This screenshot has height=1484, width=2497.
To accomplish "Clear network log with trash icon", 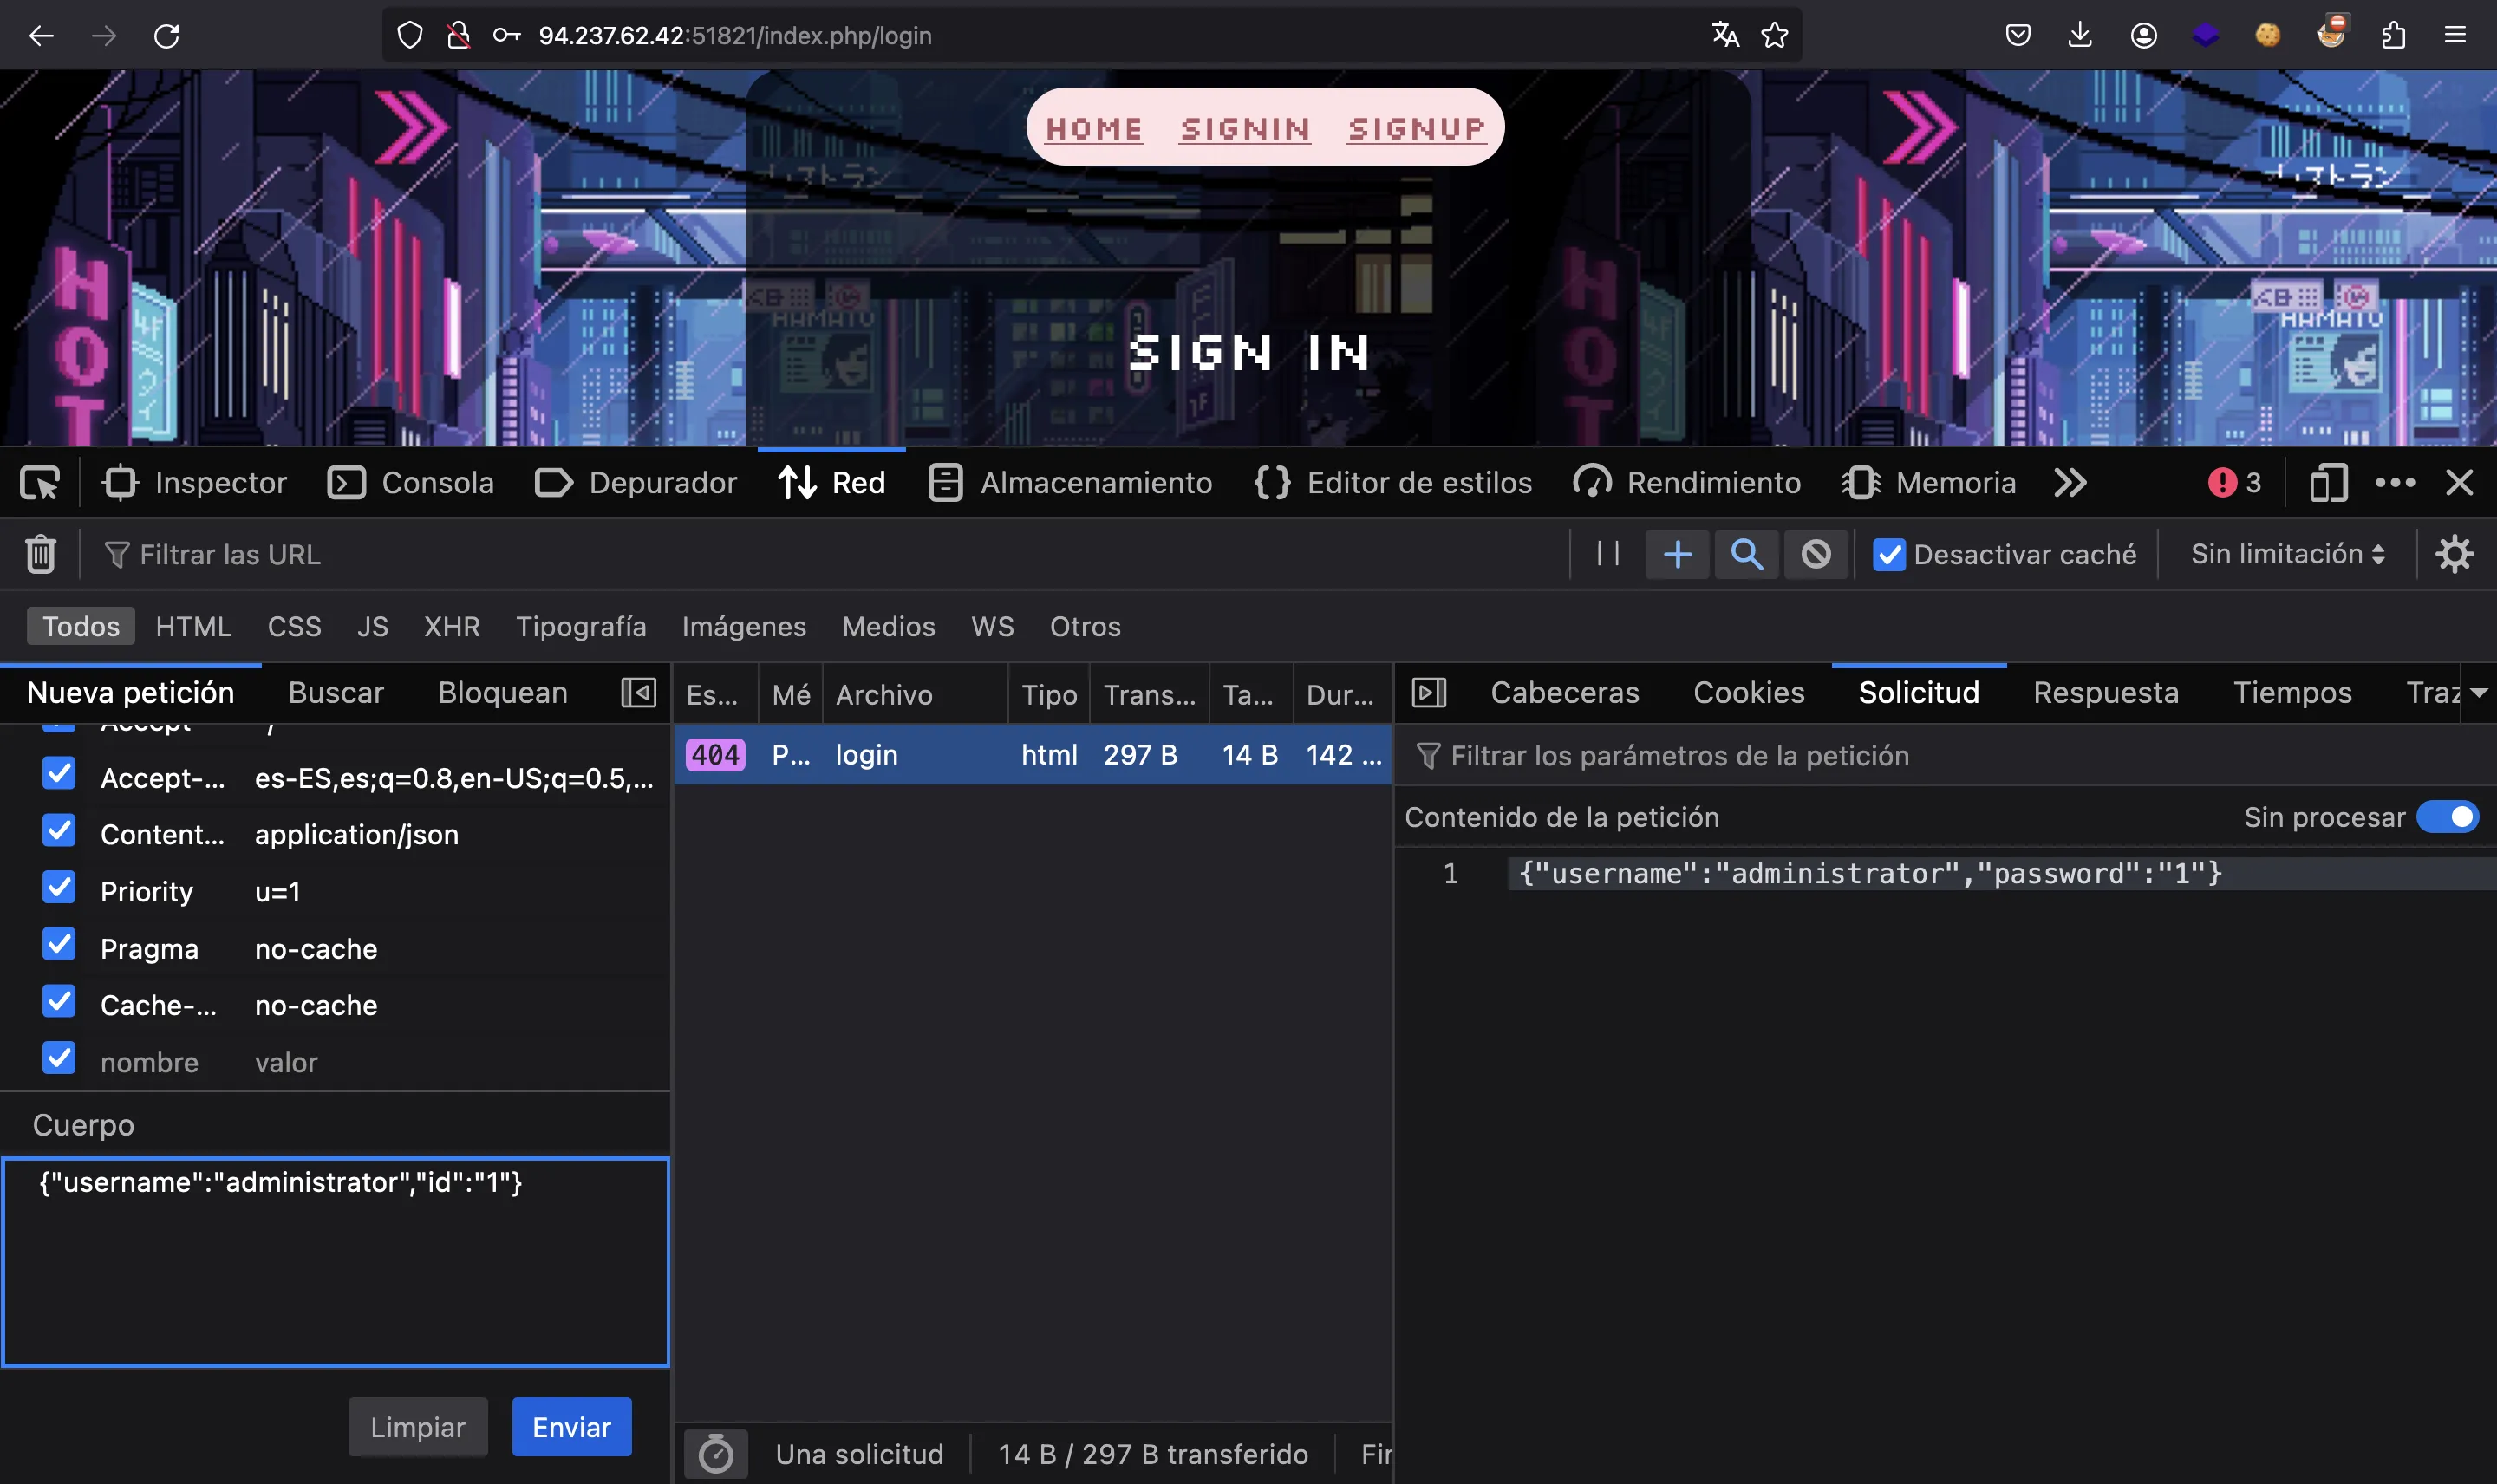I will pyautogui.click(x=40, y=554).
